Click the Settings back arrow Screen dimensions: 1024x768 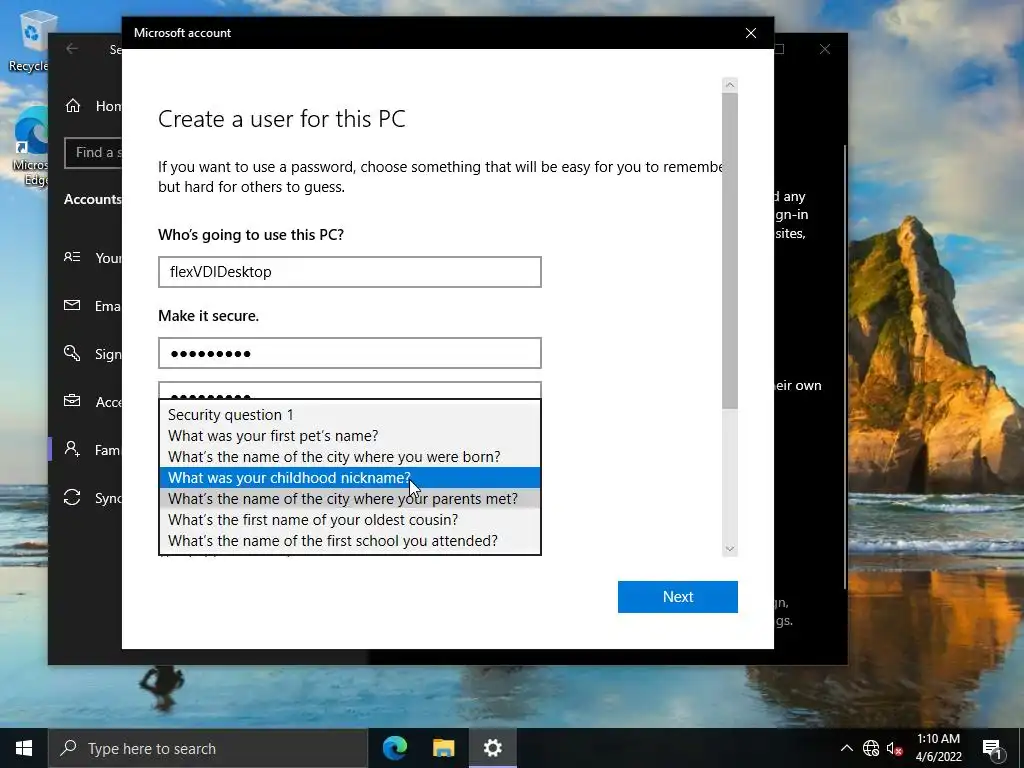click(x=72, y=49)
